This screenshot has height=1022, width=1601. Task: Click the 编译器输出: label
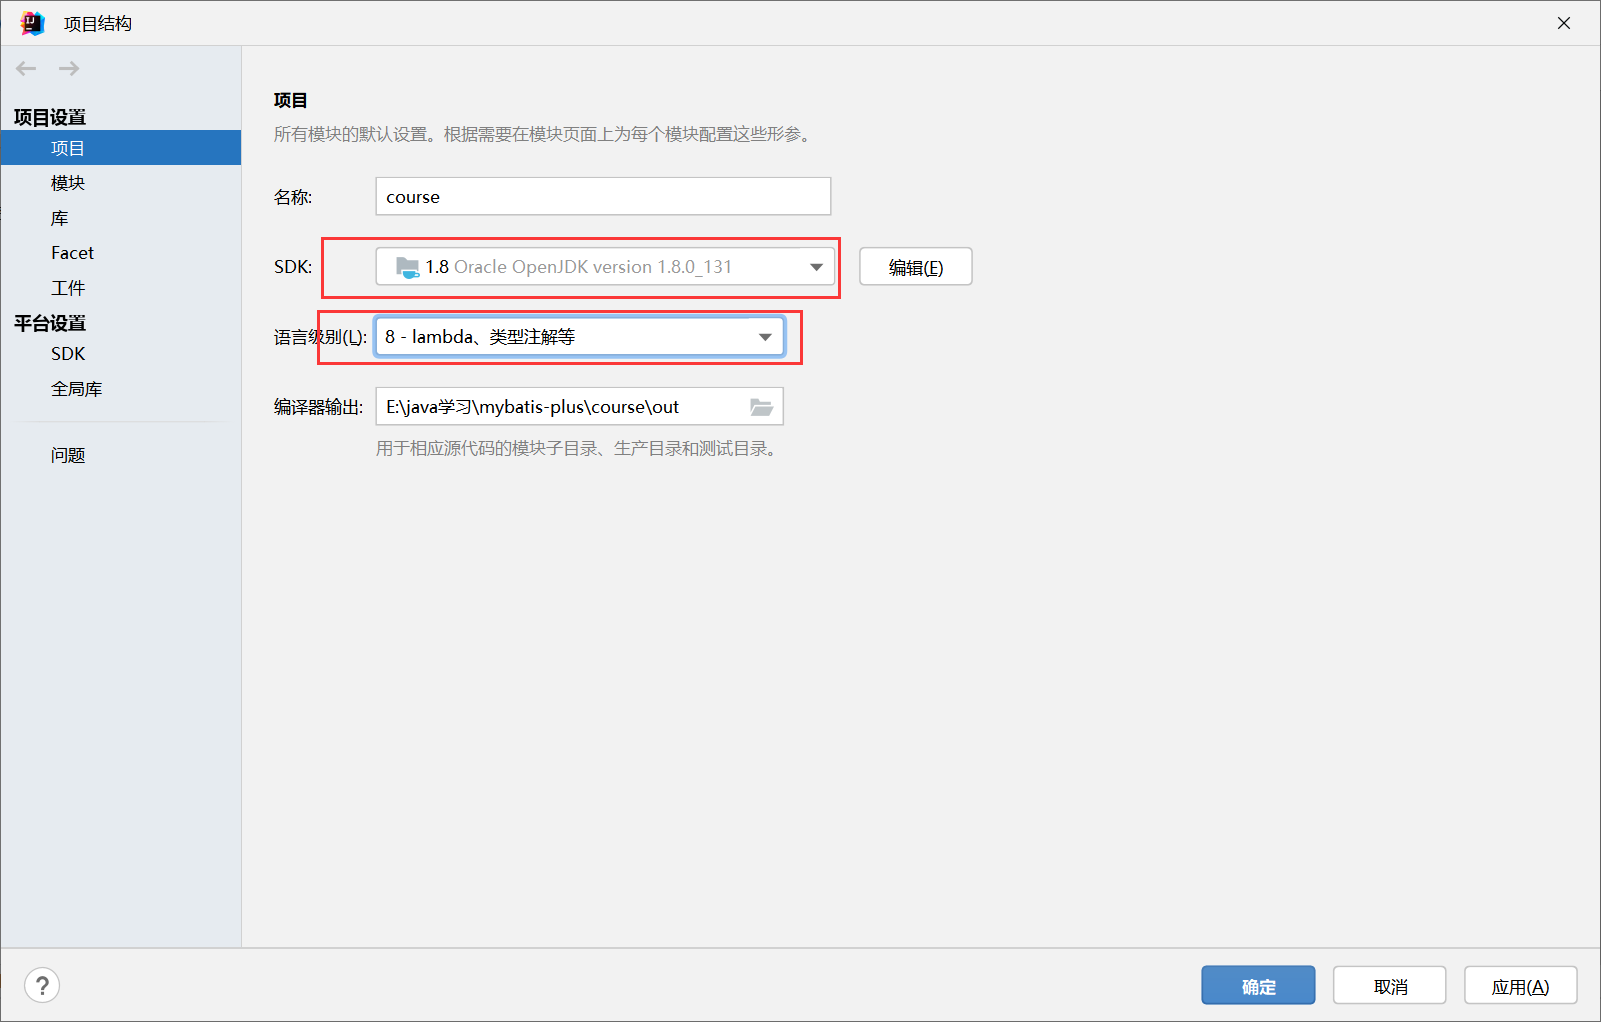pos(319,407)
